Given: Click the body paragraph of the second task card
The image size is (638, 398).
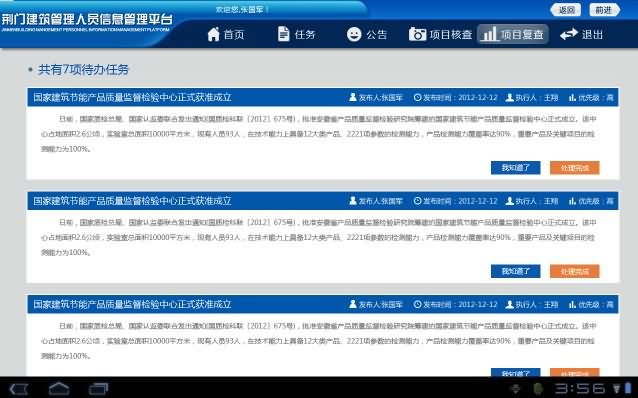Looking at the screenshot, I should pyautogui.click(x=318, y=237).
